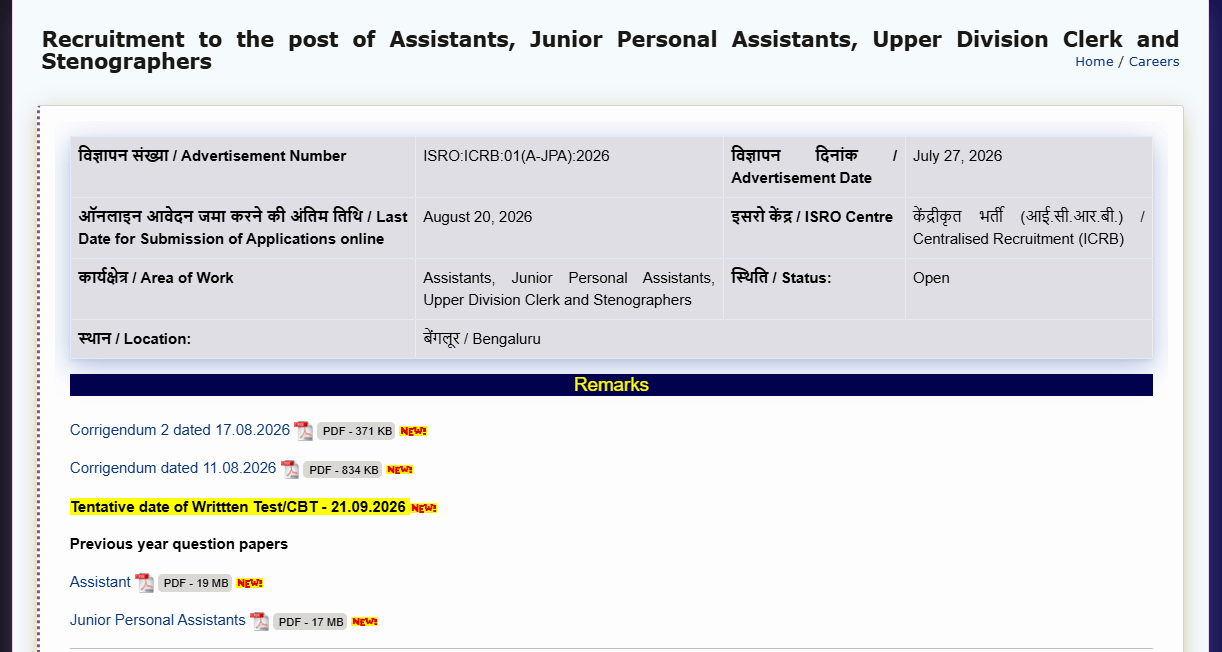Click the July 27, 2026 advertisement date
The height and width of the screenshot is (652, 1222).
(x=957, y=156)
